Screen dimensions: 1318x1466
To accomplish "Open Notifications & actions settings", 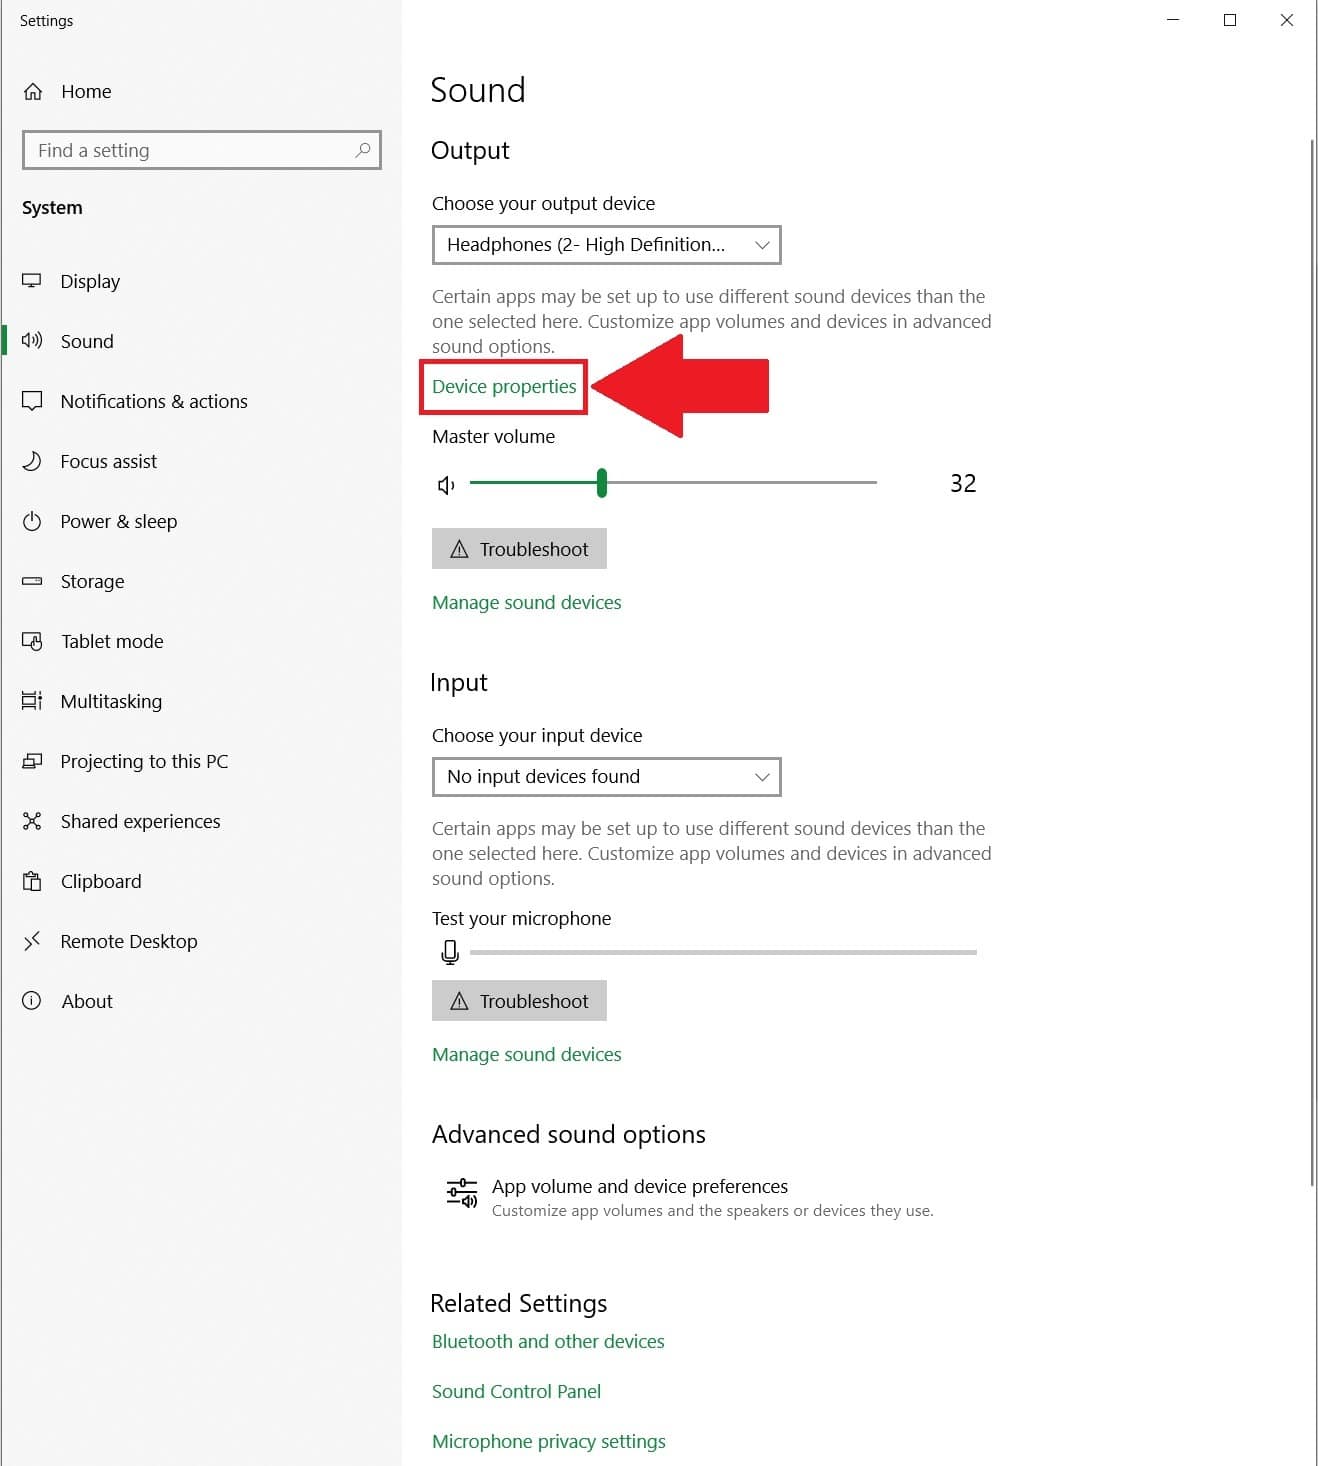I will [x=153, y=401].
